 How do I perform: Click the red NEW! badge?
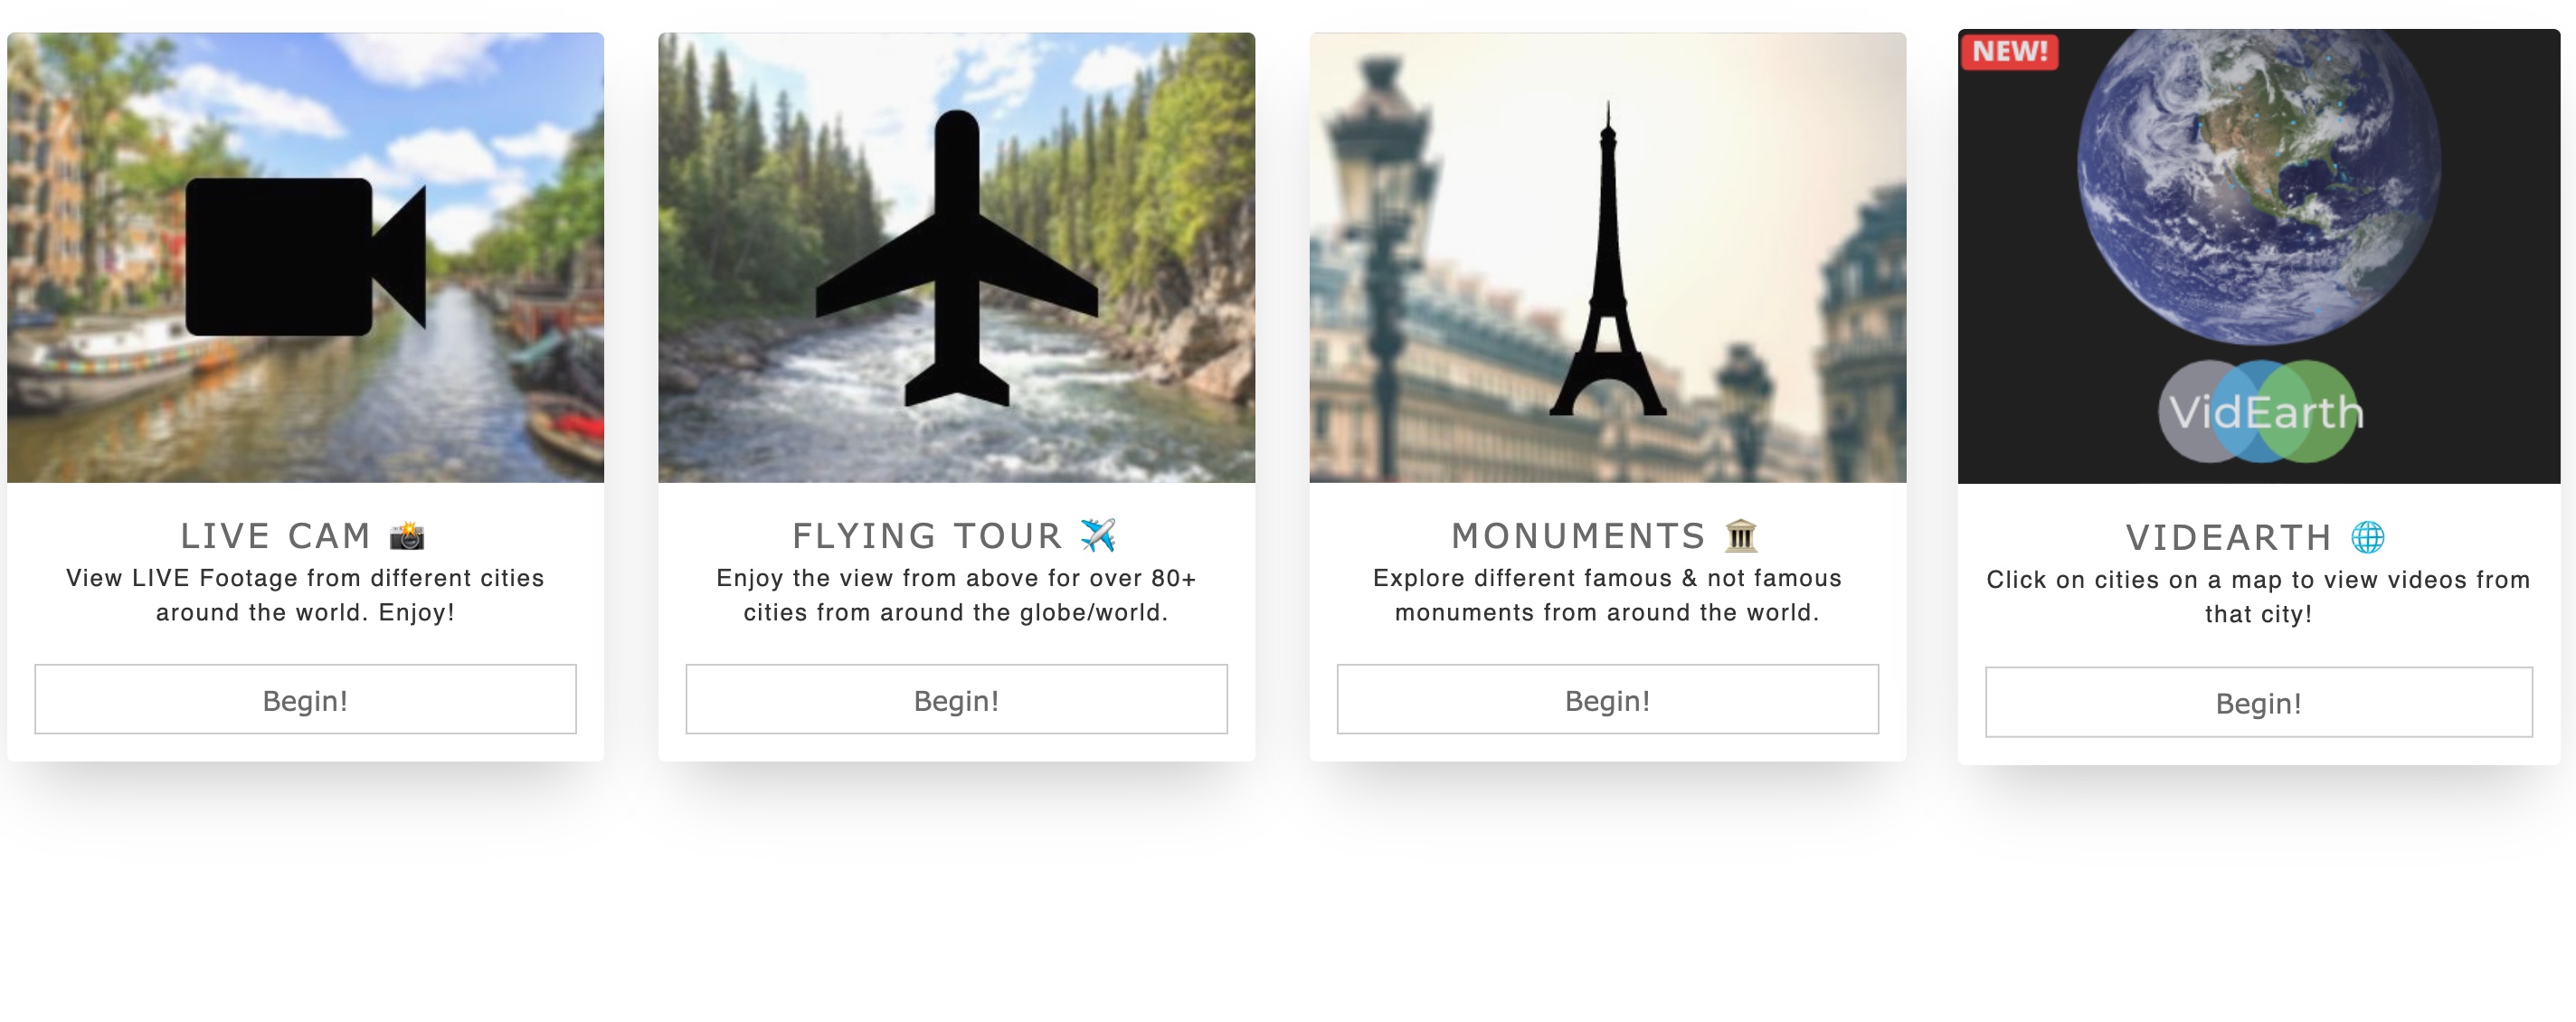2009,51
